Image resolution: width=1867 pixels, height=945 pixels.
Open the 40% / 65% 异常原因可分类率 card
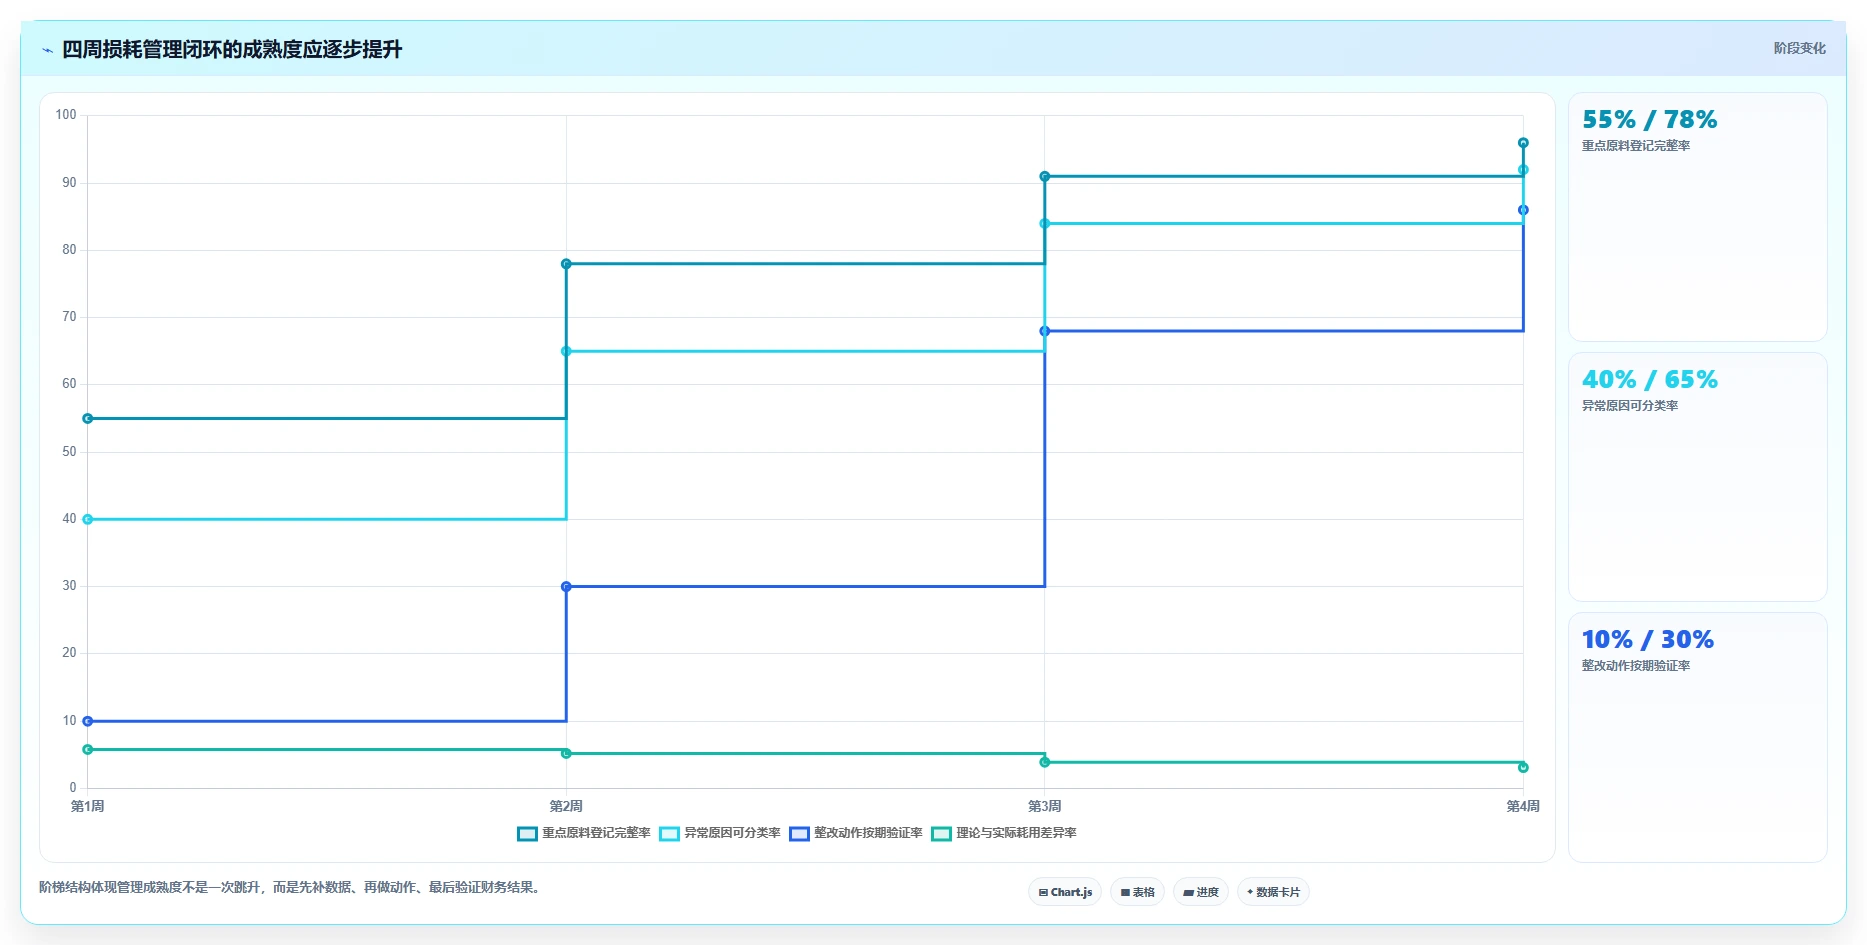[x=1697, y=477]
